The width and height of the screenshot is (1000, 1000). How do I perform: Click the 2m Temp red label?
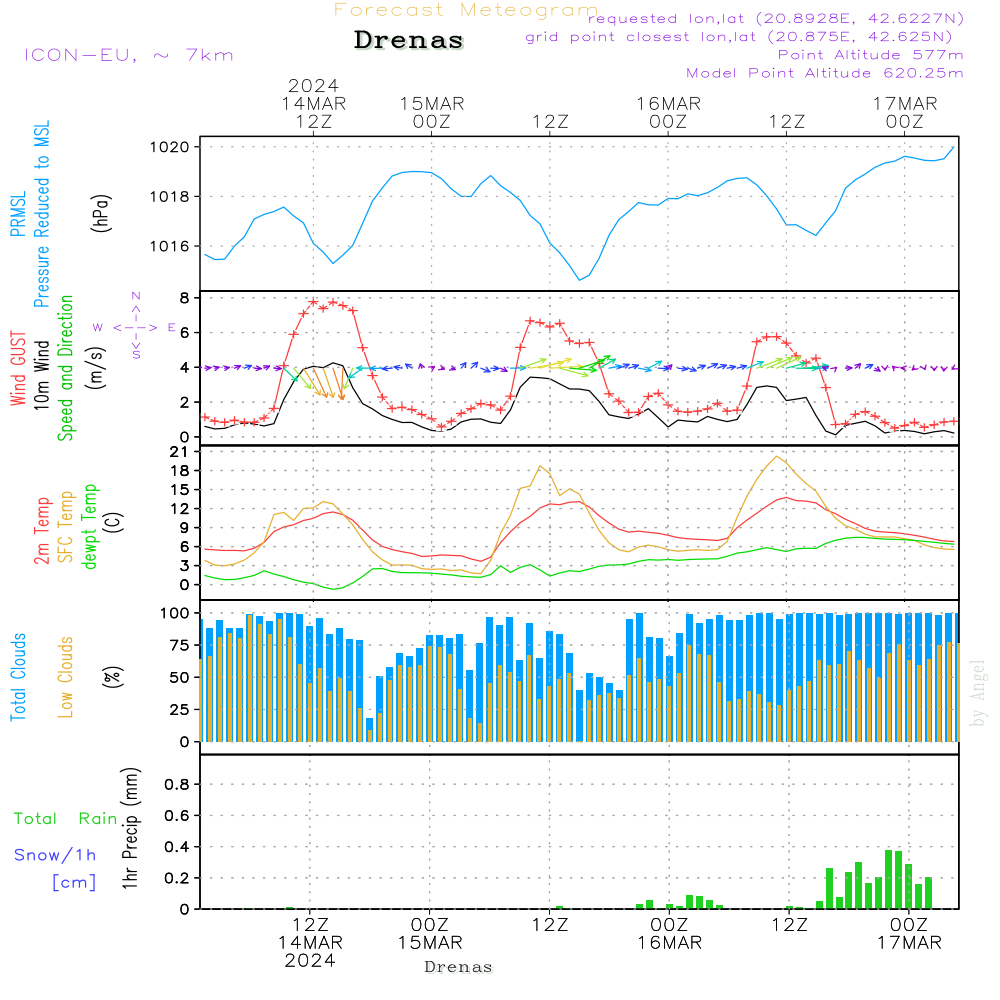[x=41, y=531]
